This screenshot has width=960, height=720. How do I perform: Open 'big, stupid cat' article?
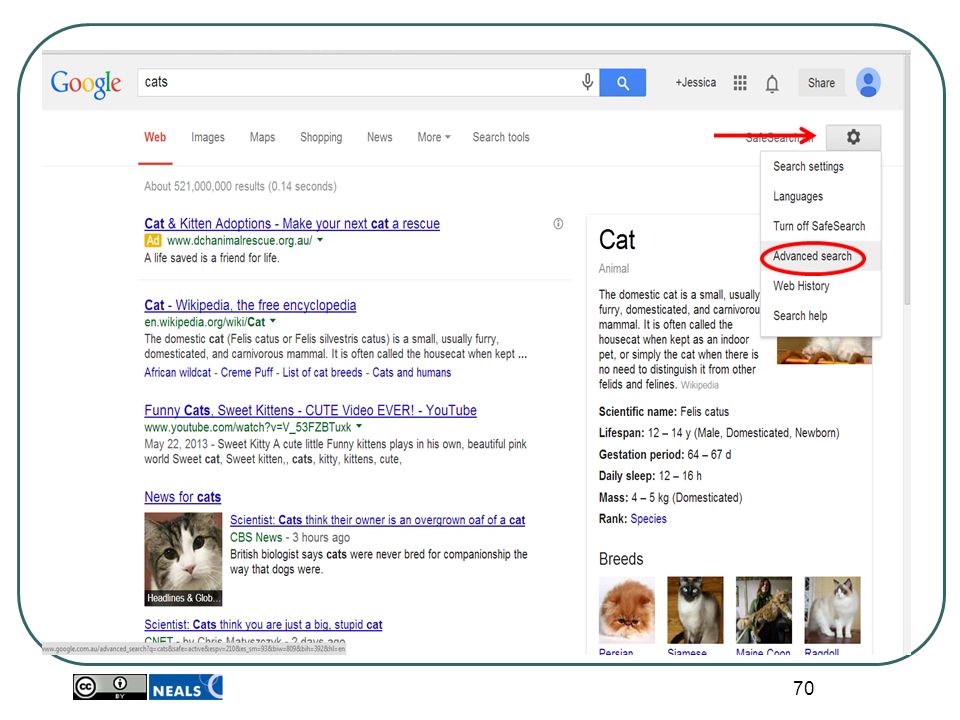click(x=263, y=624)
